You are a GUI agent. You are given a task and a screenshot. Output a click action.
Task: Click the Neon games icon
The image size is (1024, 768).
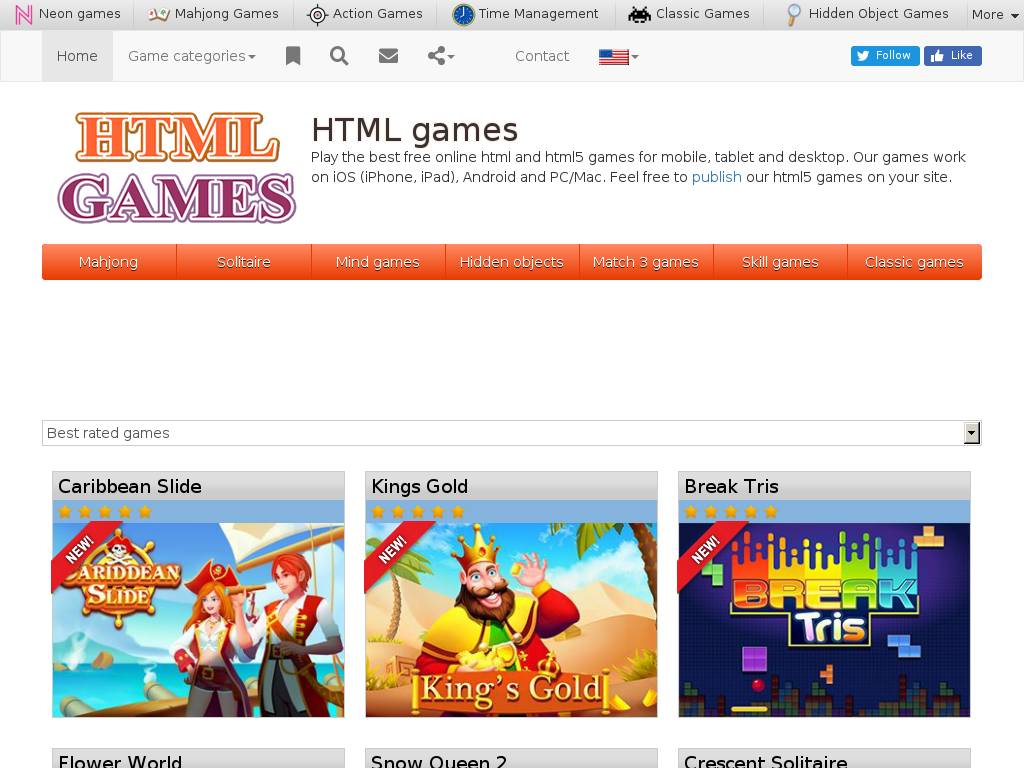tap(23, 14)
